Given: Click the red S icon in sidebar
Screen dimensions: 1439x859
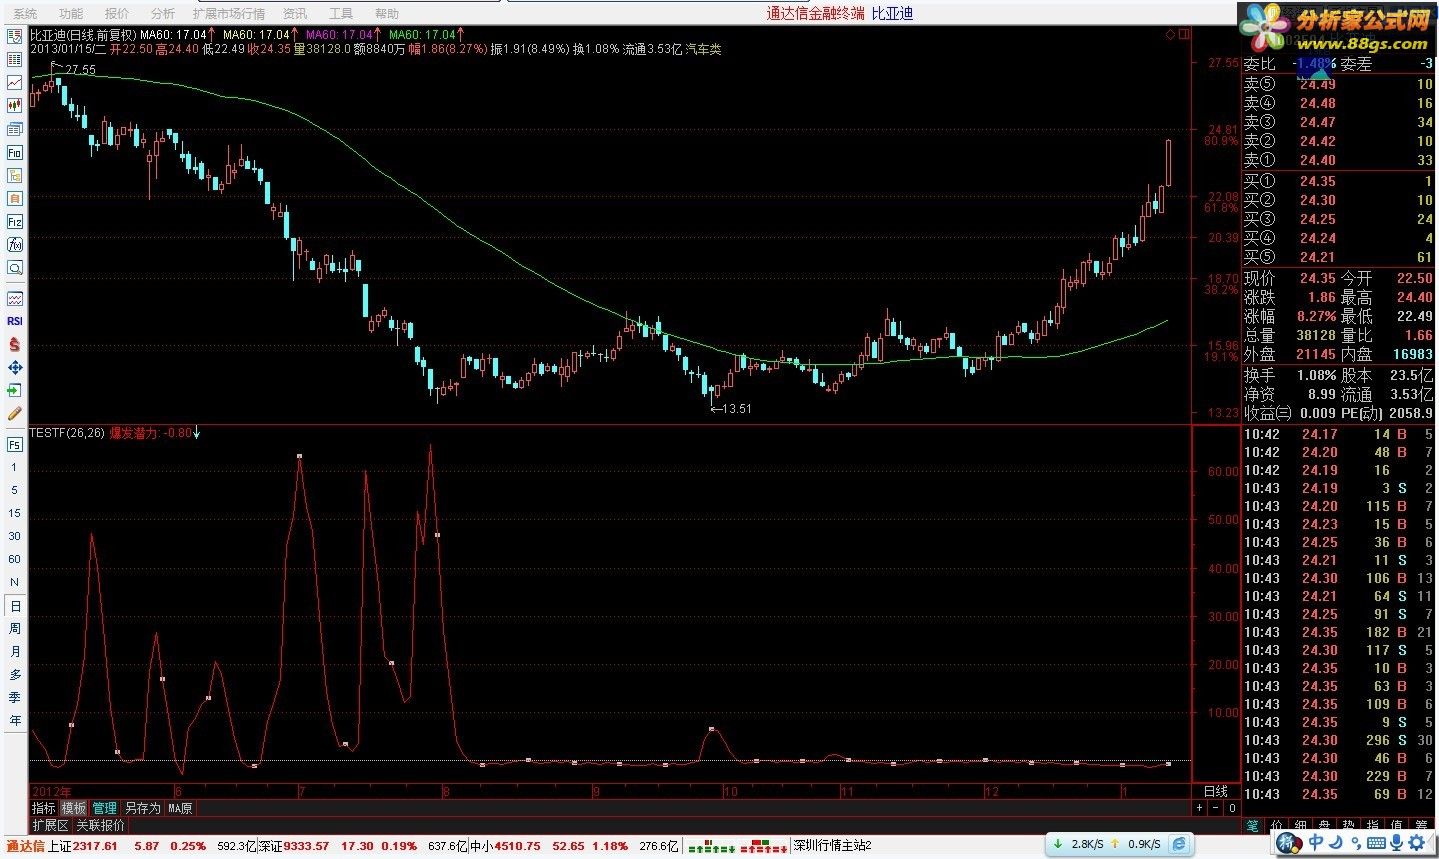Looking at the screenshot, I should click(15, 344).
